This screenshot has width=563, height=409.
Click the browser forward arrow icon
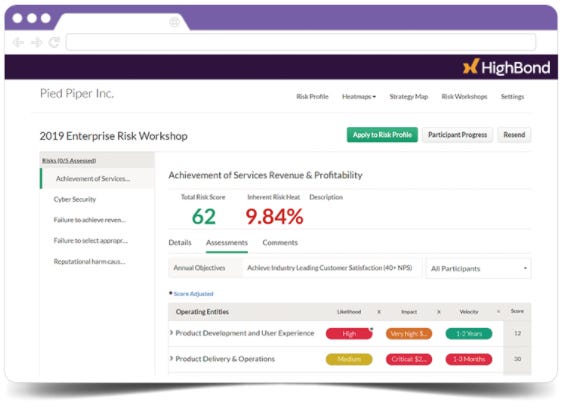pyautogui.click(x=36, y=42)
